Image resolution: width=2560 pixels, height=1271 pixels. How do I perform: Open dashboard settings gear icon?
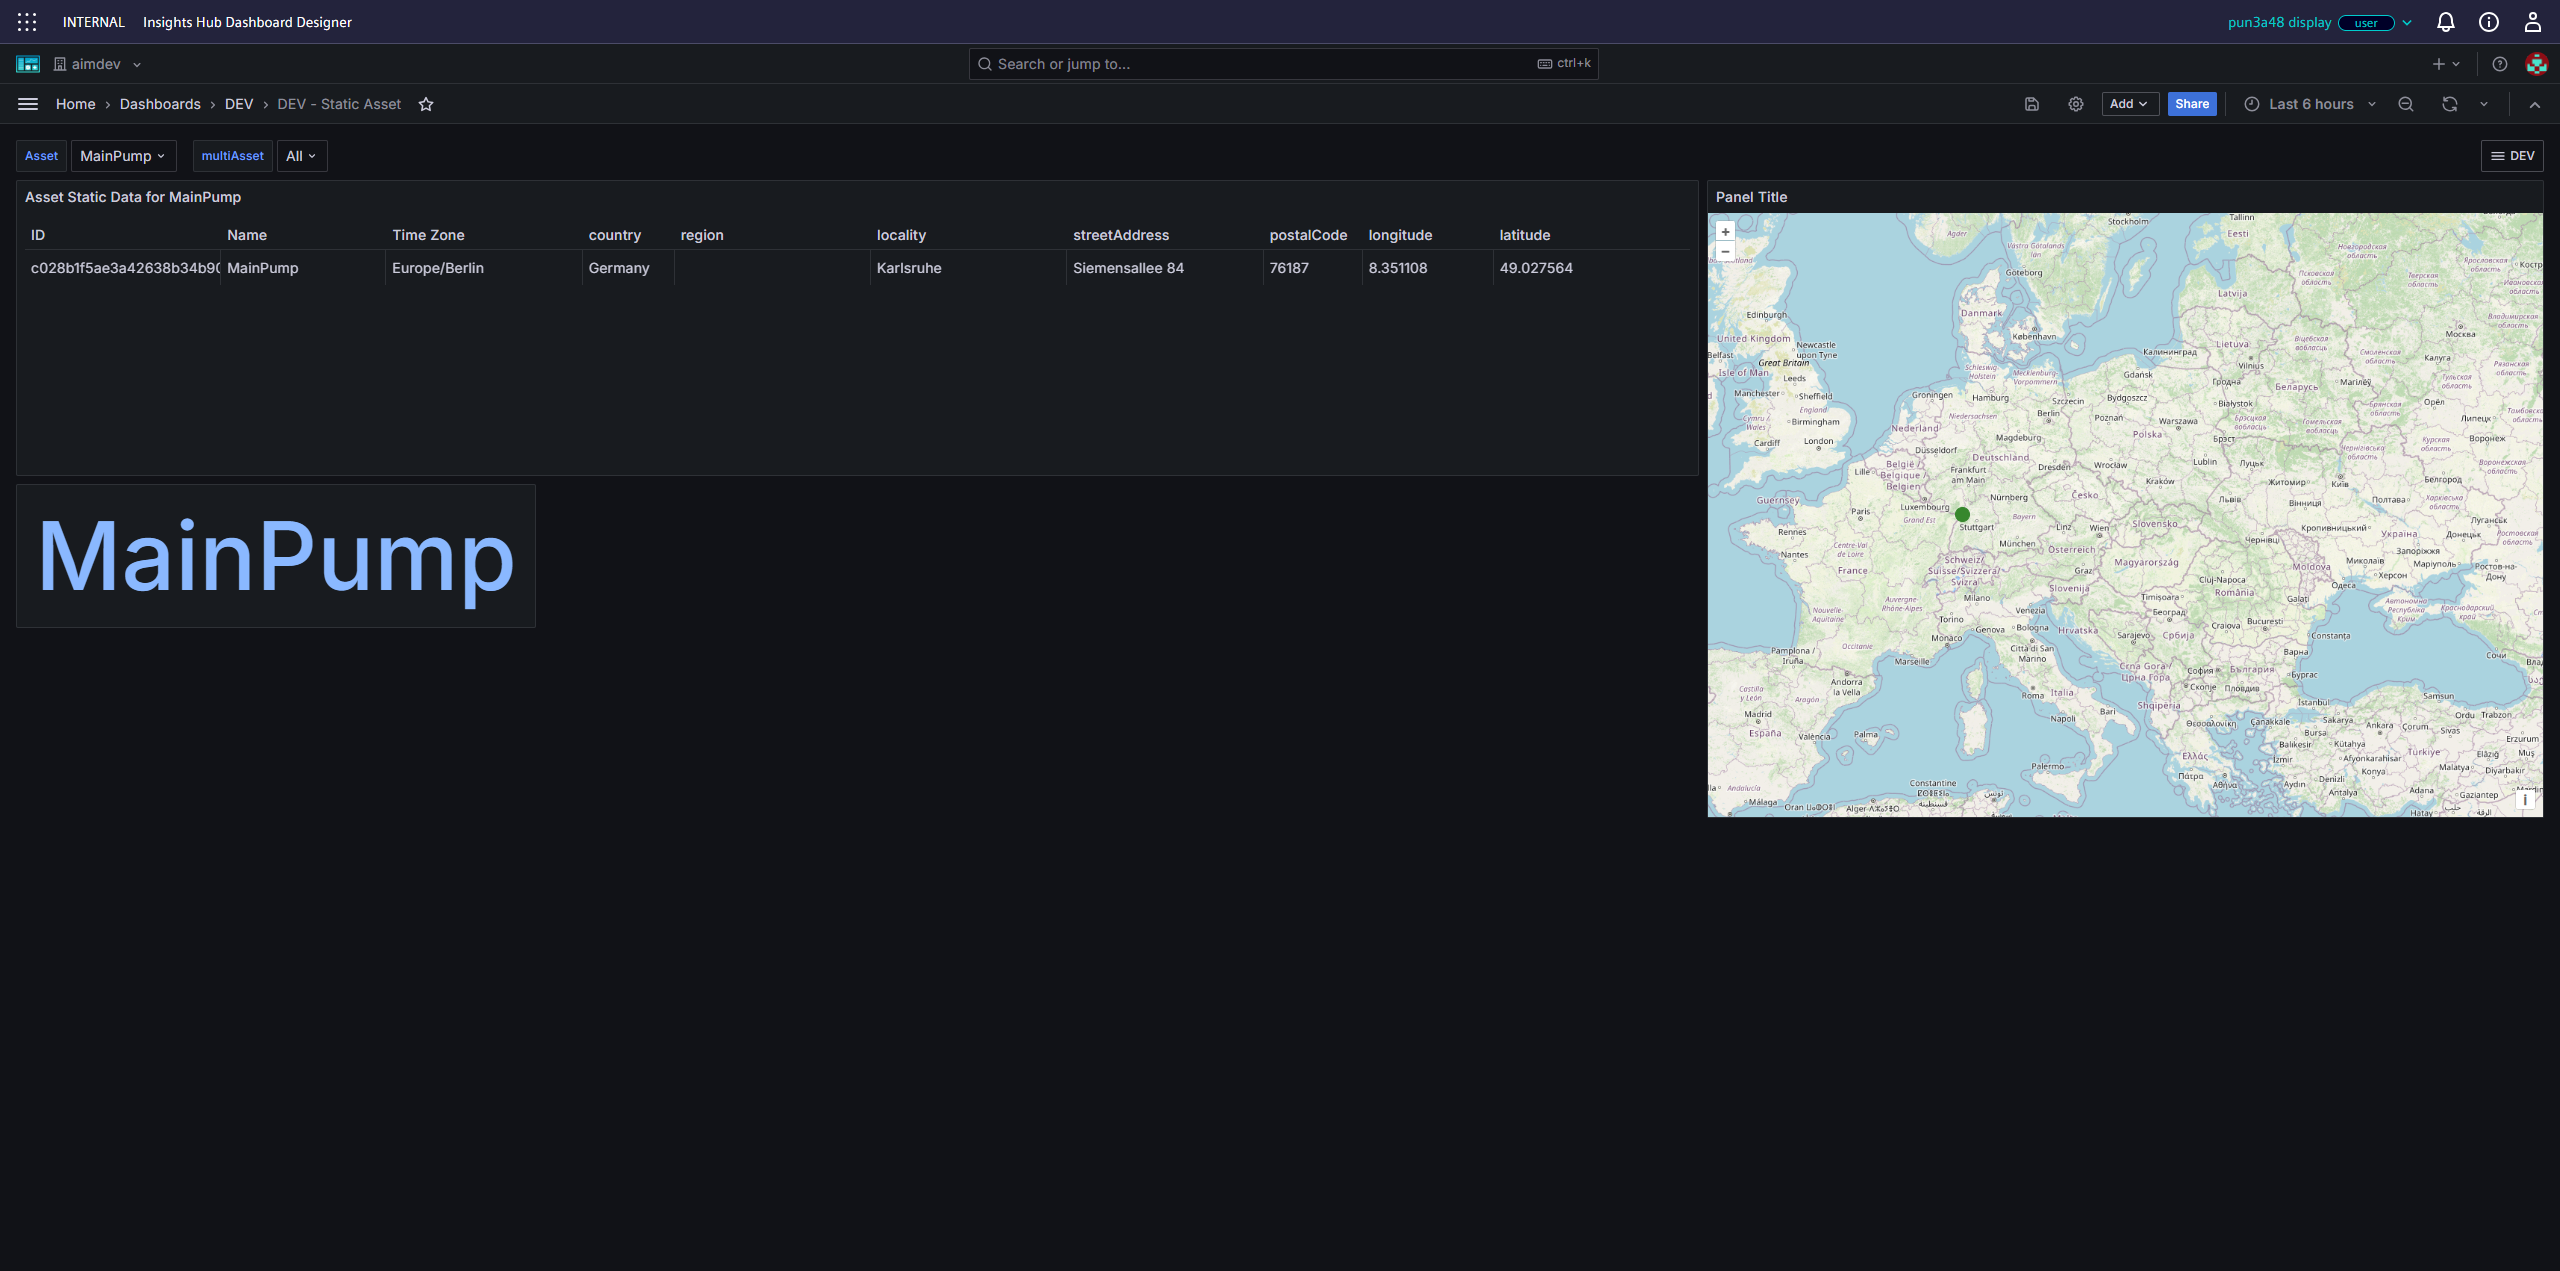click(x=2075, y=104)
